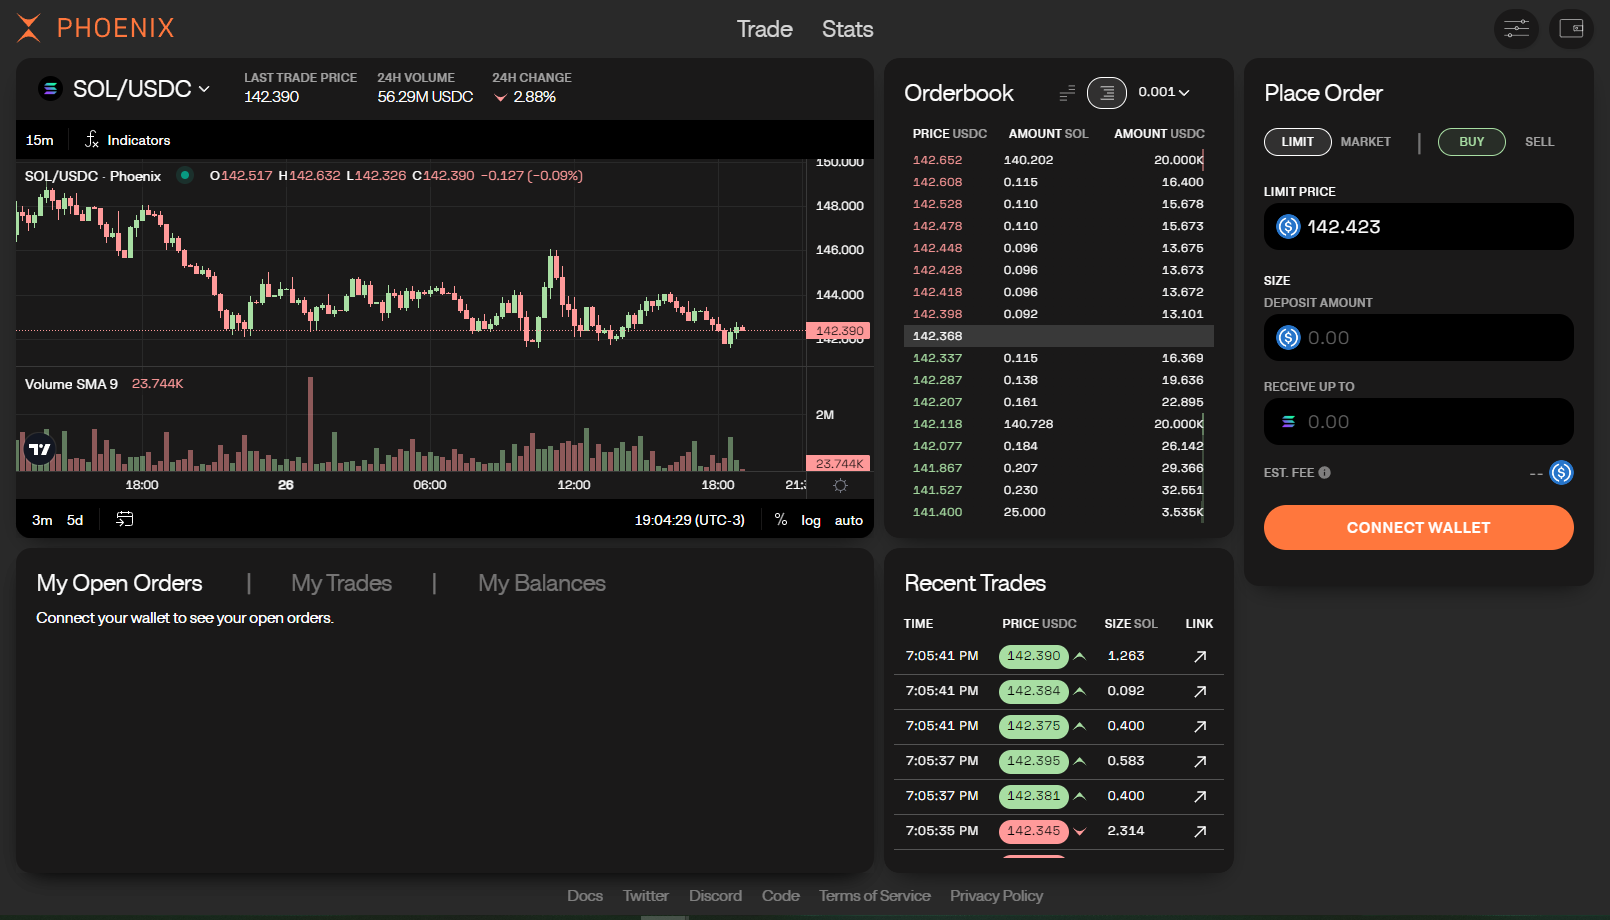Enable log scale on the chart
This screenshot has width=1610, height=920.
point(810,520)
